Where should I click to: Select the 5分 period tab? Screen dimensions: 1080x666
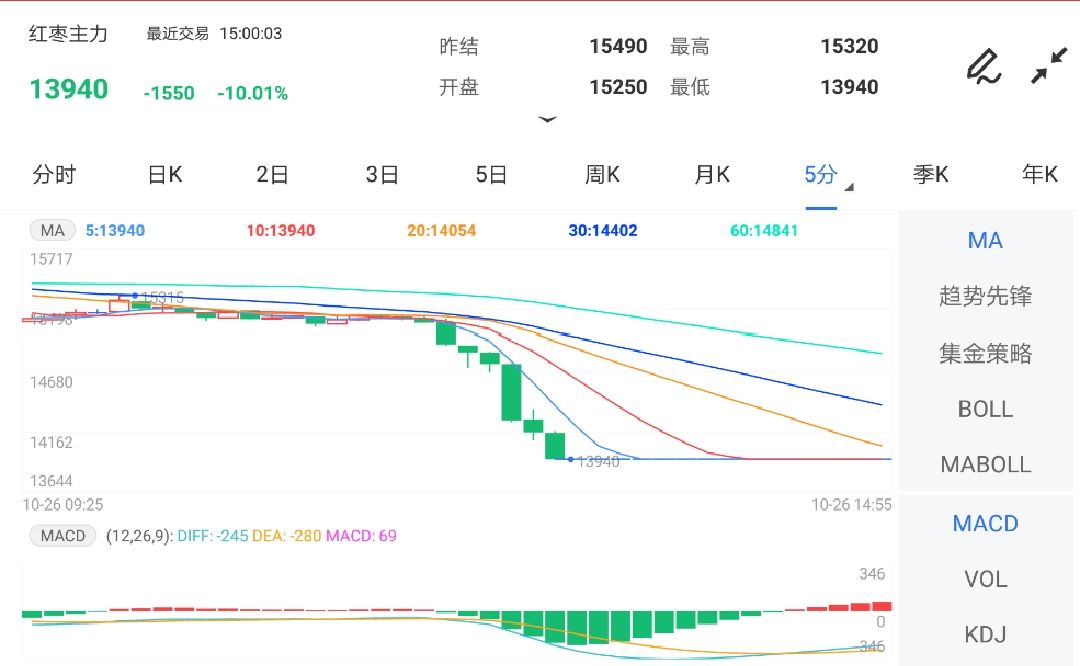click(821, 174)
